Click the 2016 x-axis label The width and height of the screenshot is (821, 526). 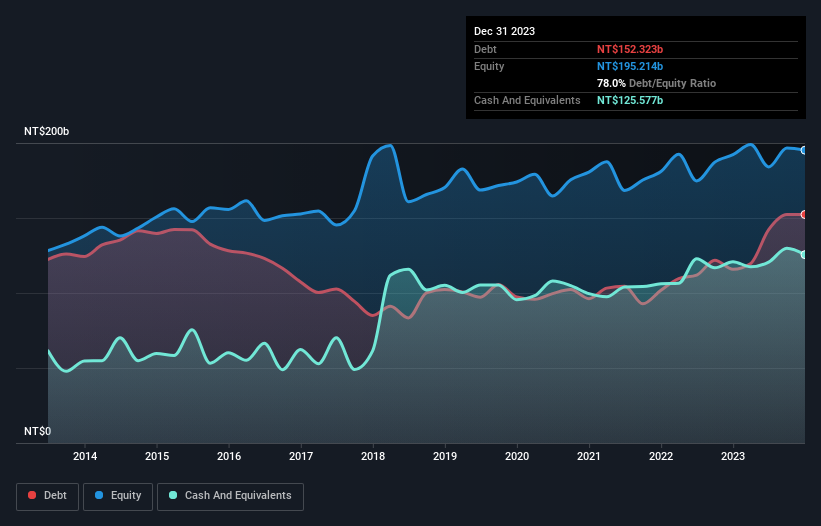pos(229,456)
